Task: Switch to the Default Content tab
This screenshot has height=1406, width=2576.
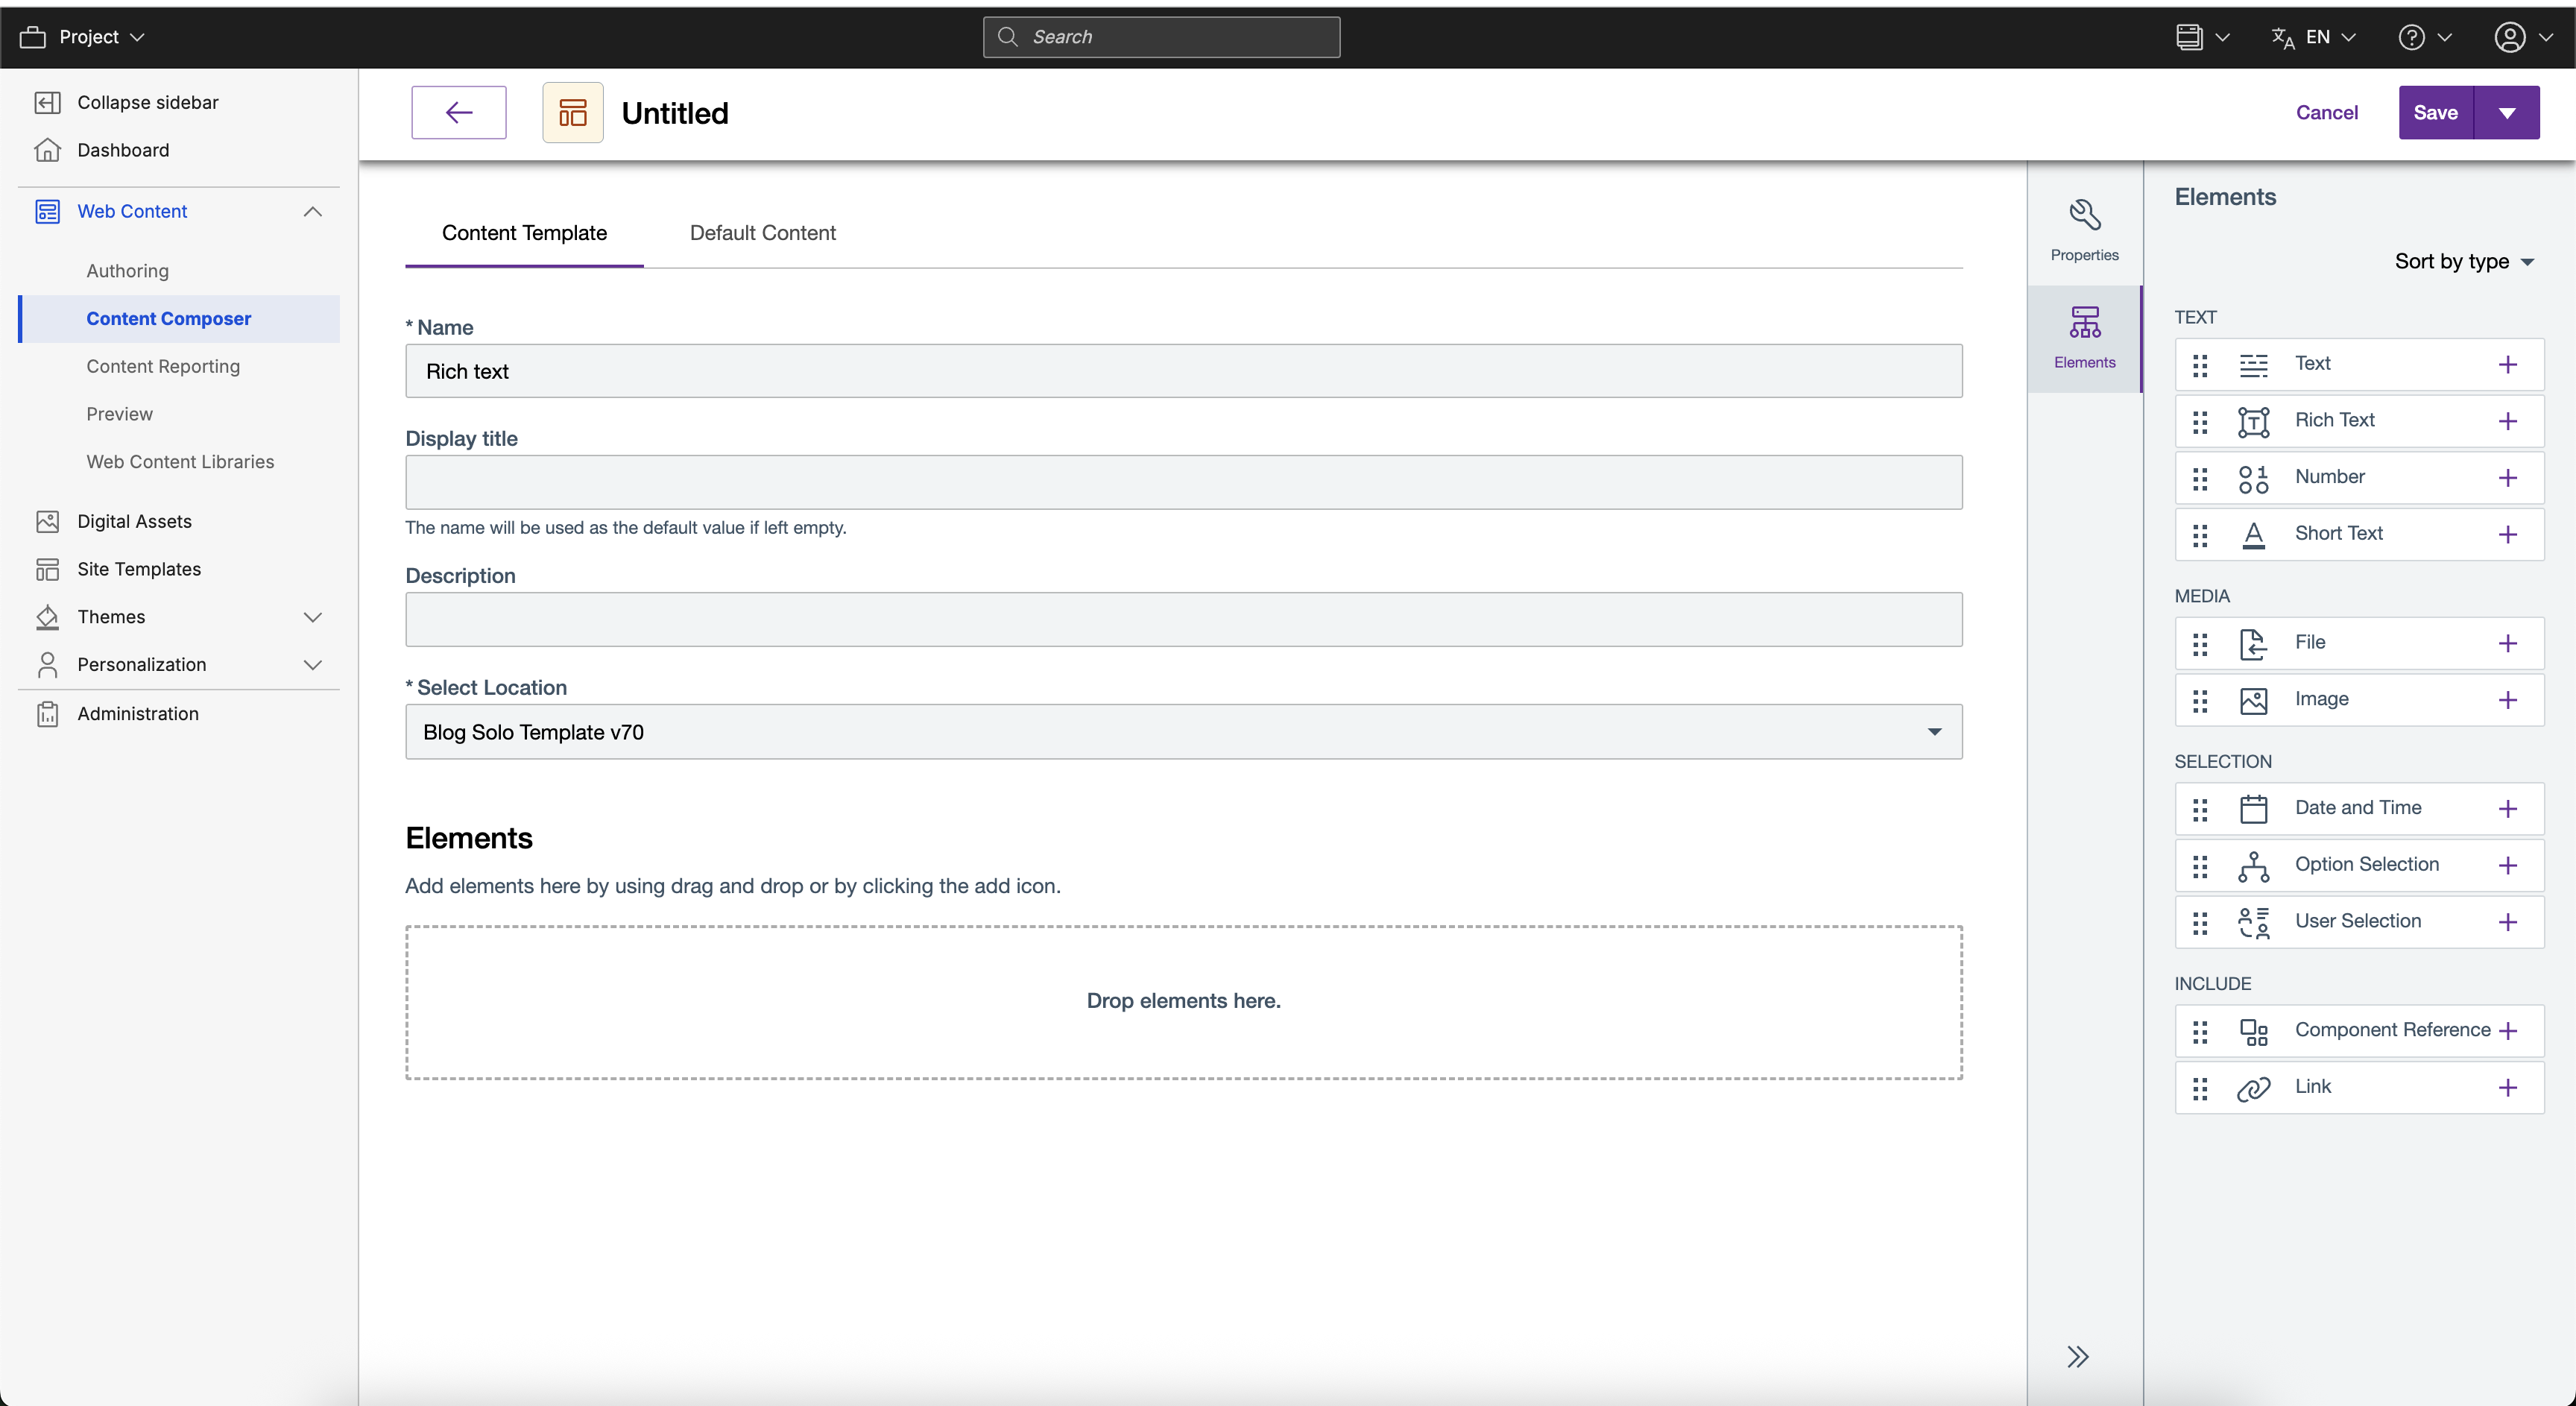Action: (x=762, y=232)
